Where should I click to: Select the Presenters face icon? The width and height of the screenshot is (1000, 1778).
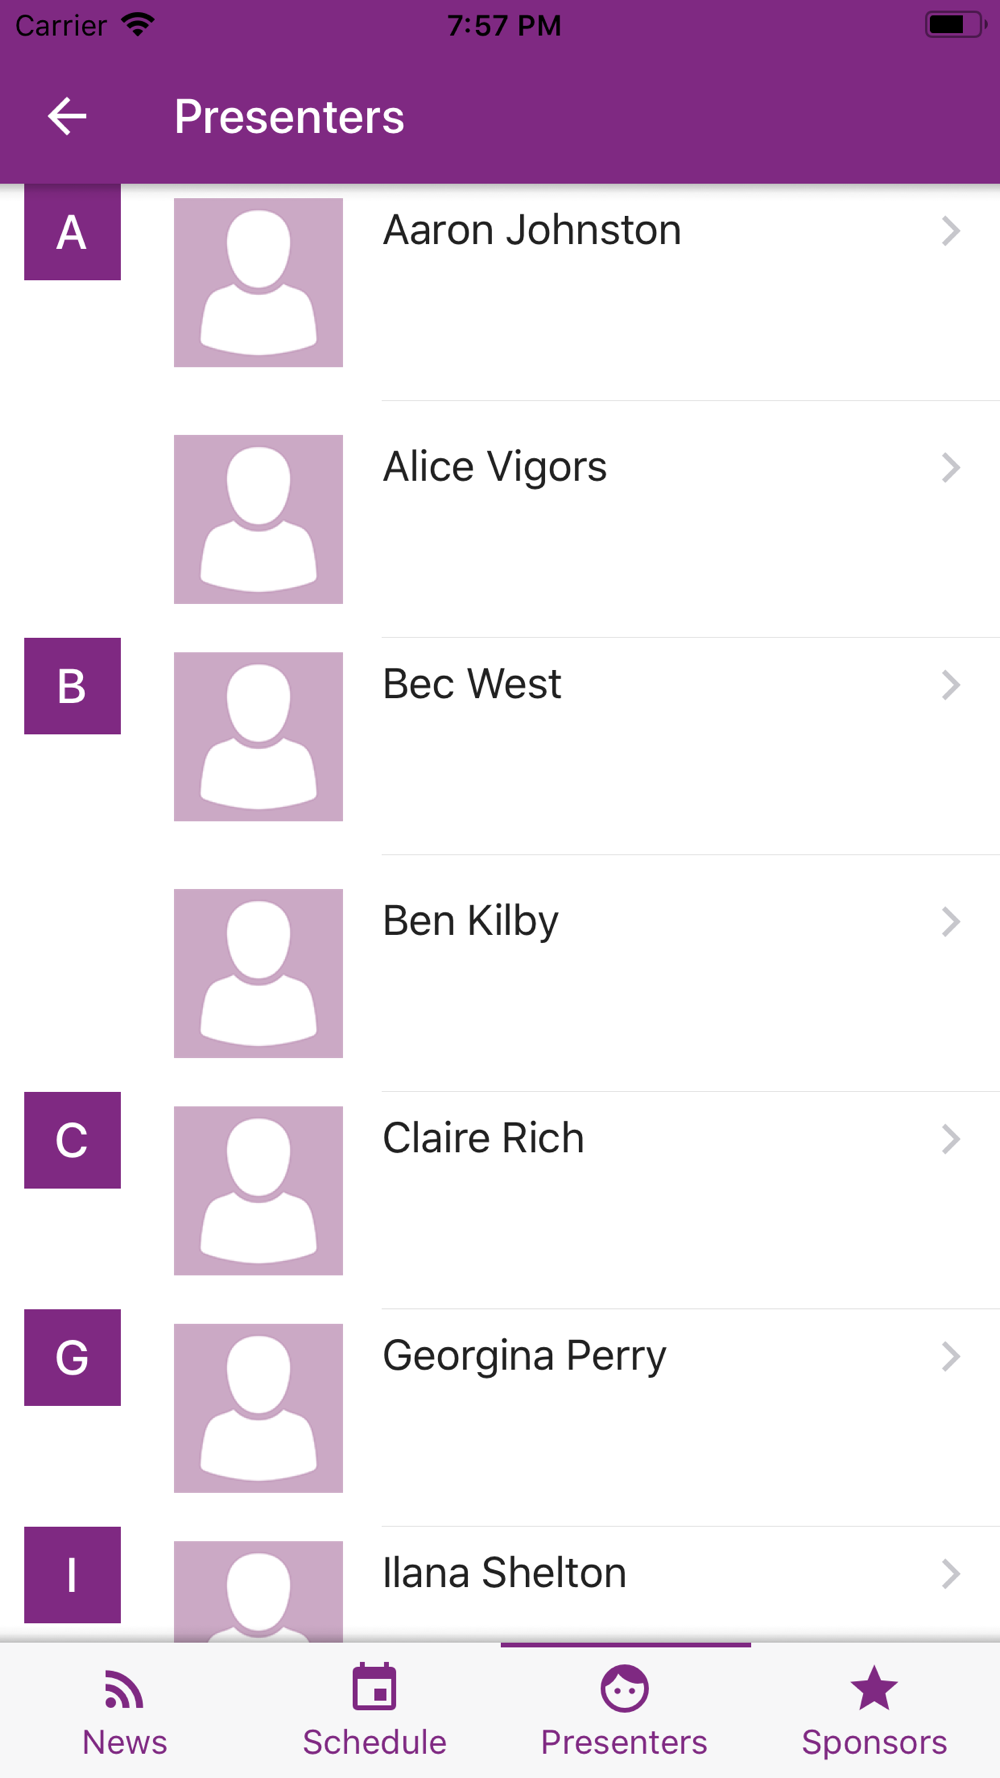(x=624, y=1689)
